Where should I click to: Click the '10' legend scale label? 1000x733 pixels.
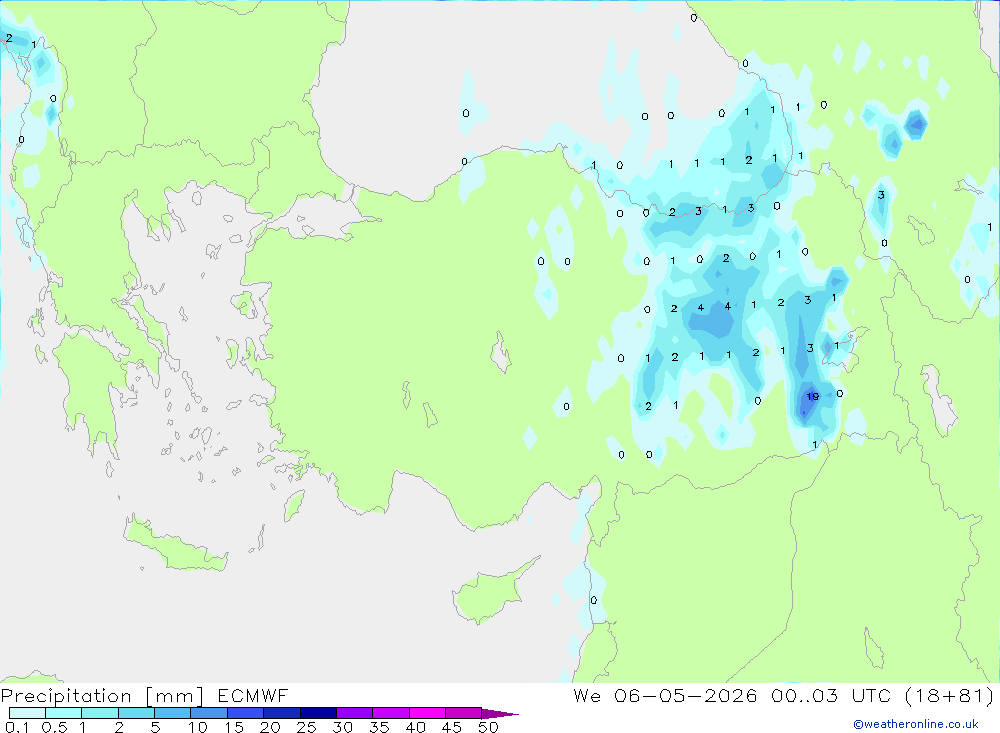coord(198,727)
